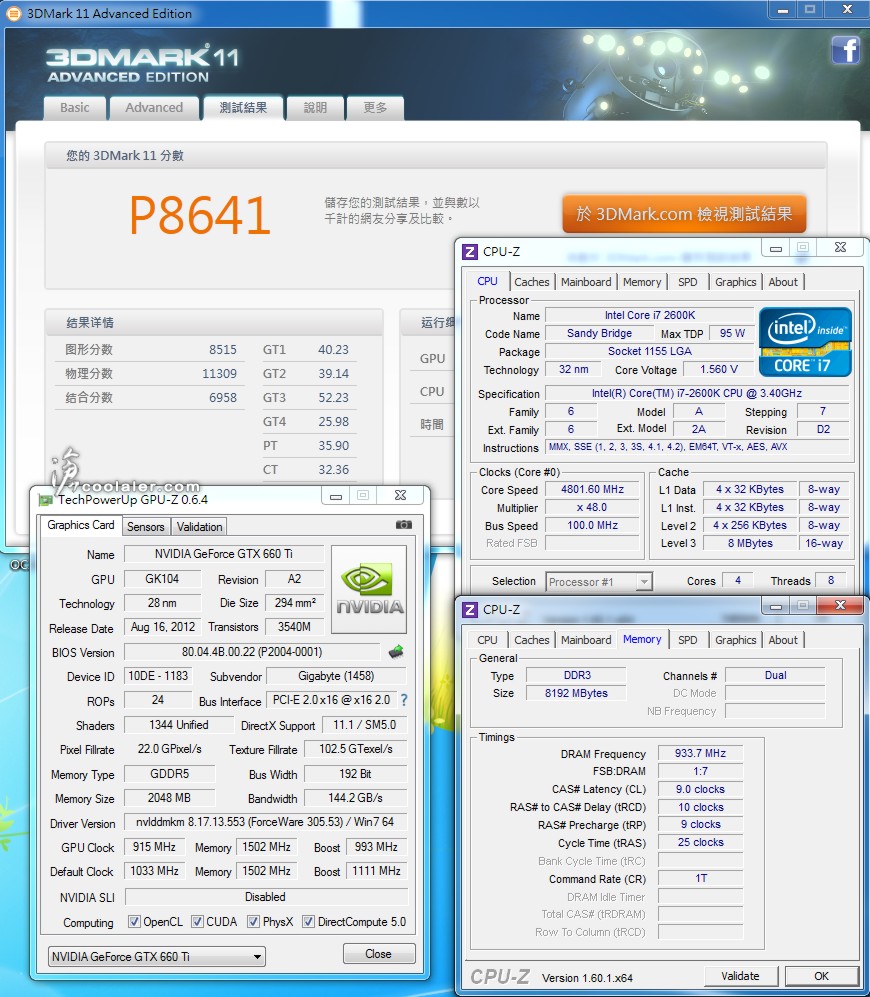The width and height of the screenshot is (870, 997).
Task: Toggle the OpenCL checkbox
Action: tap(134, 921)
